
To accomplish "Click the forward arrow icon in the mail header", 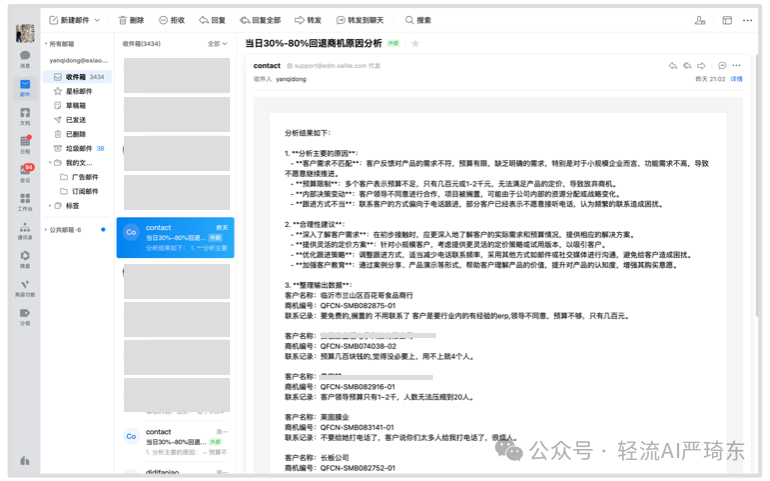I will coord(701,66).
